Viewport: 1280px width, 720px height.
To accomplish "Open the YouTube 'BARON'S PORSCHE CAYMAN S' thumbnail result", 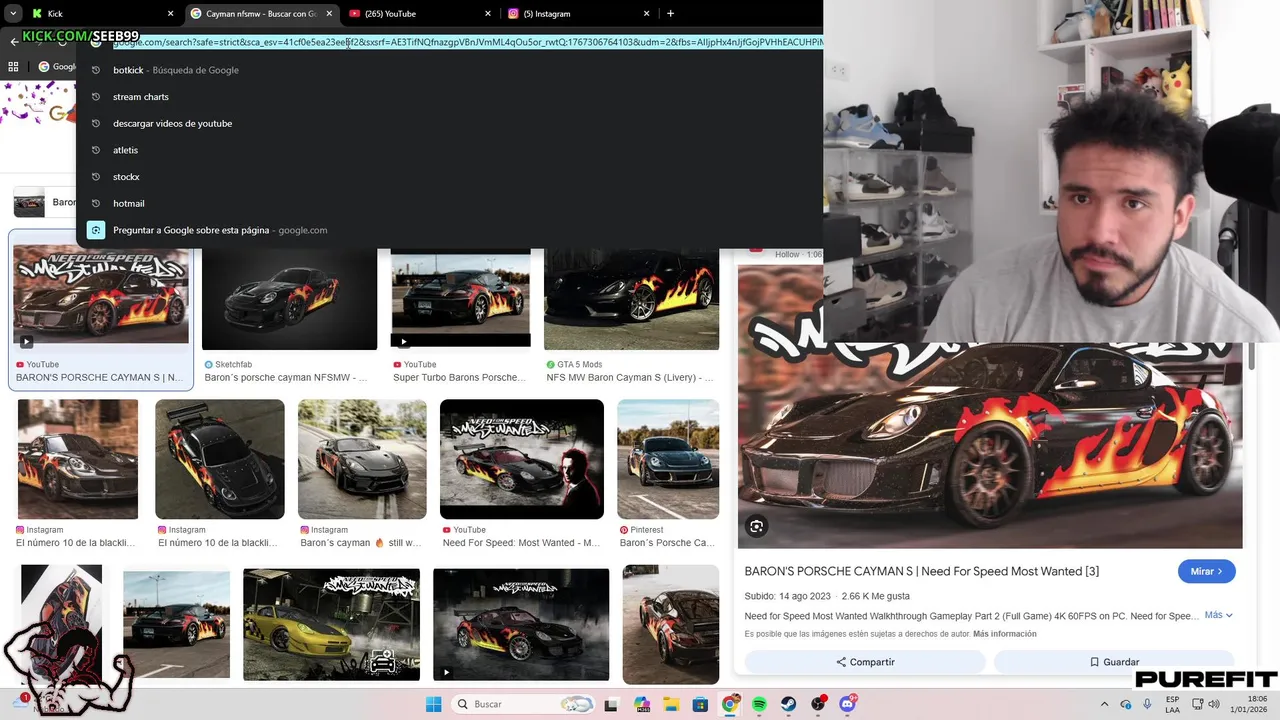I will (100, 295).
